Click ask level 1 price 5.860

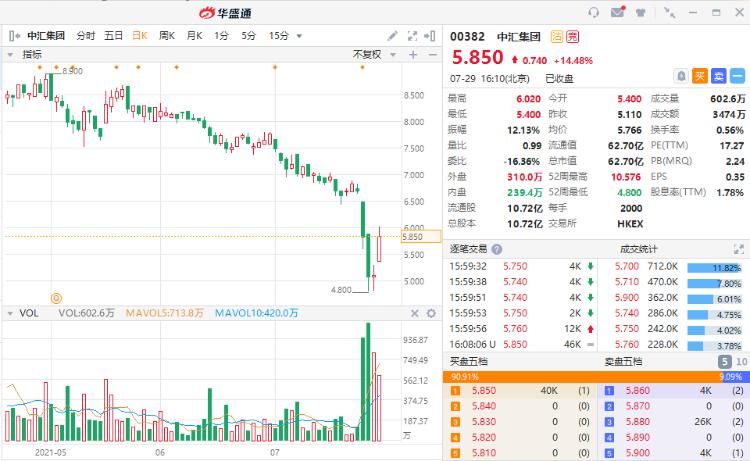point(638,391)
